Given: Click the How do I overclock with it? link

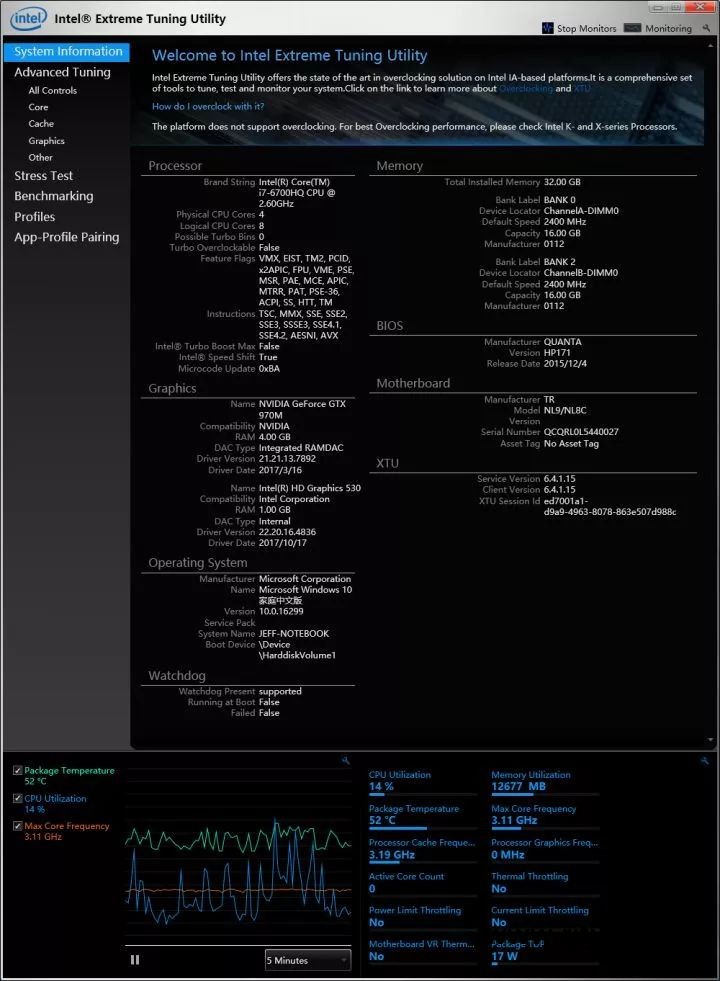Looking at the screenshot, I should [x=208, y=106].
